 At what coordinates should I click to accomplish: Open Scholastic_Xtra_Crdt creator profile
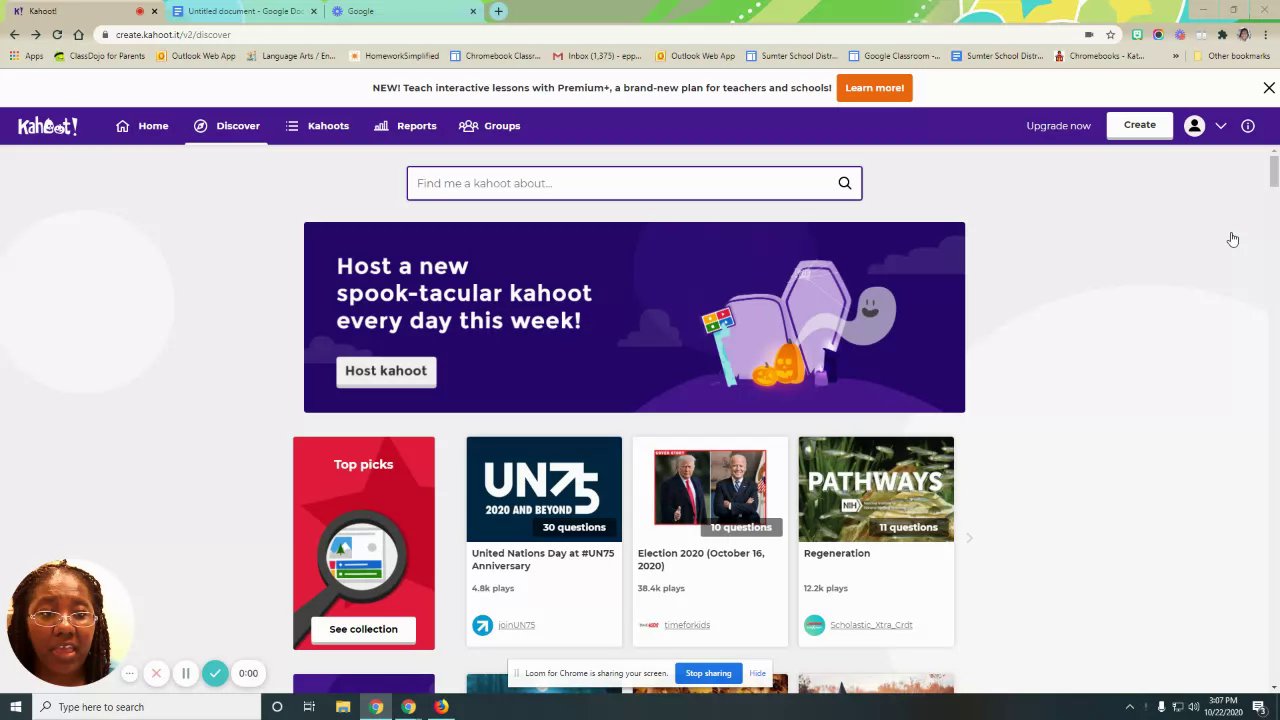pyautogui.click(x=871, y=625)
